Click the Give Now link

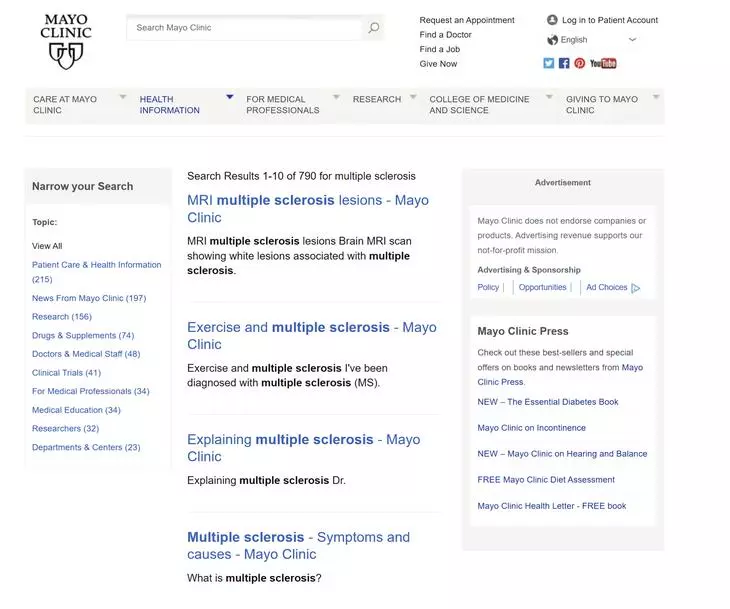coord(438,64)
